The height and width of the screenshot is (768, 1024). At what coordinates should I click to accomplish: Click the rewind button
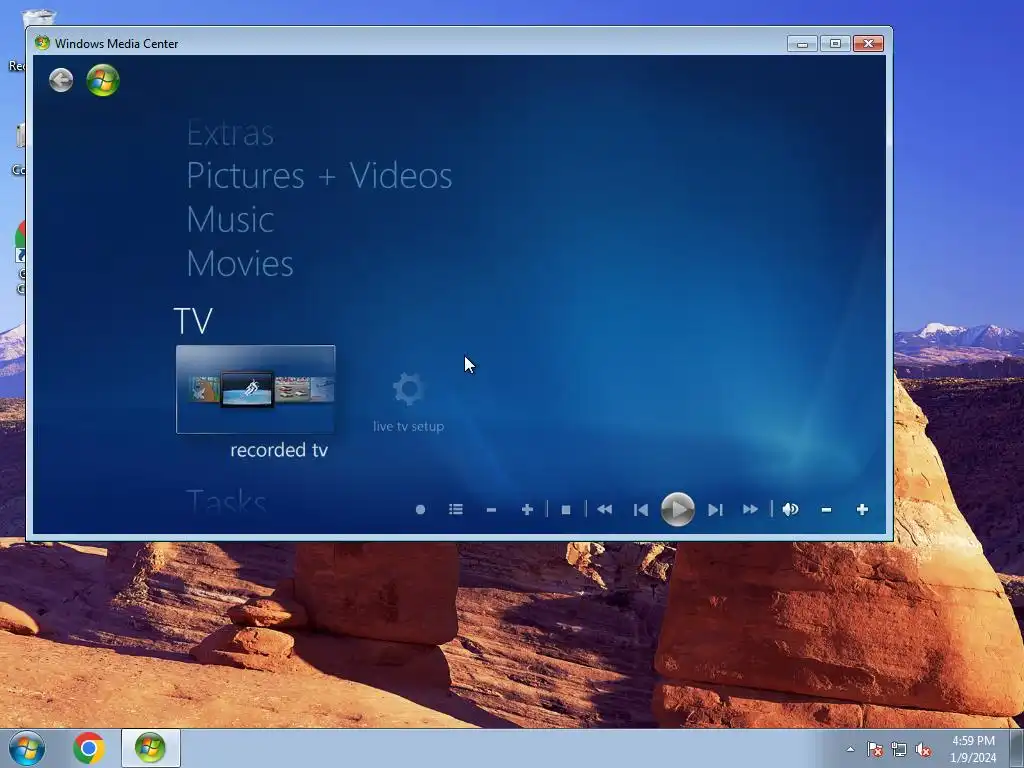(x=605, y=509)
